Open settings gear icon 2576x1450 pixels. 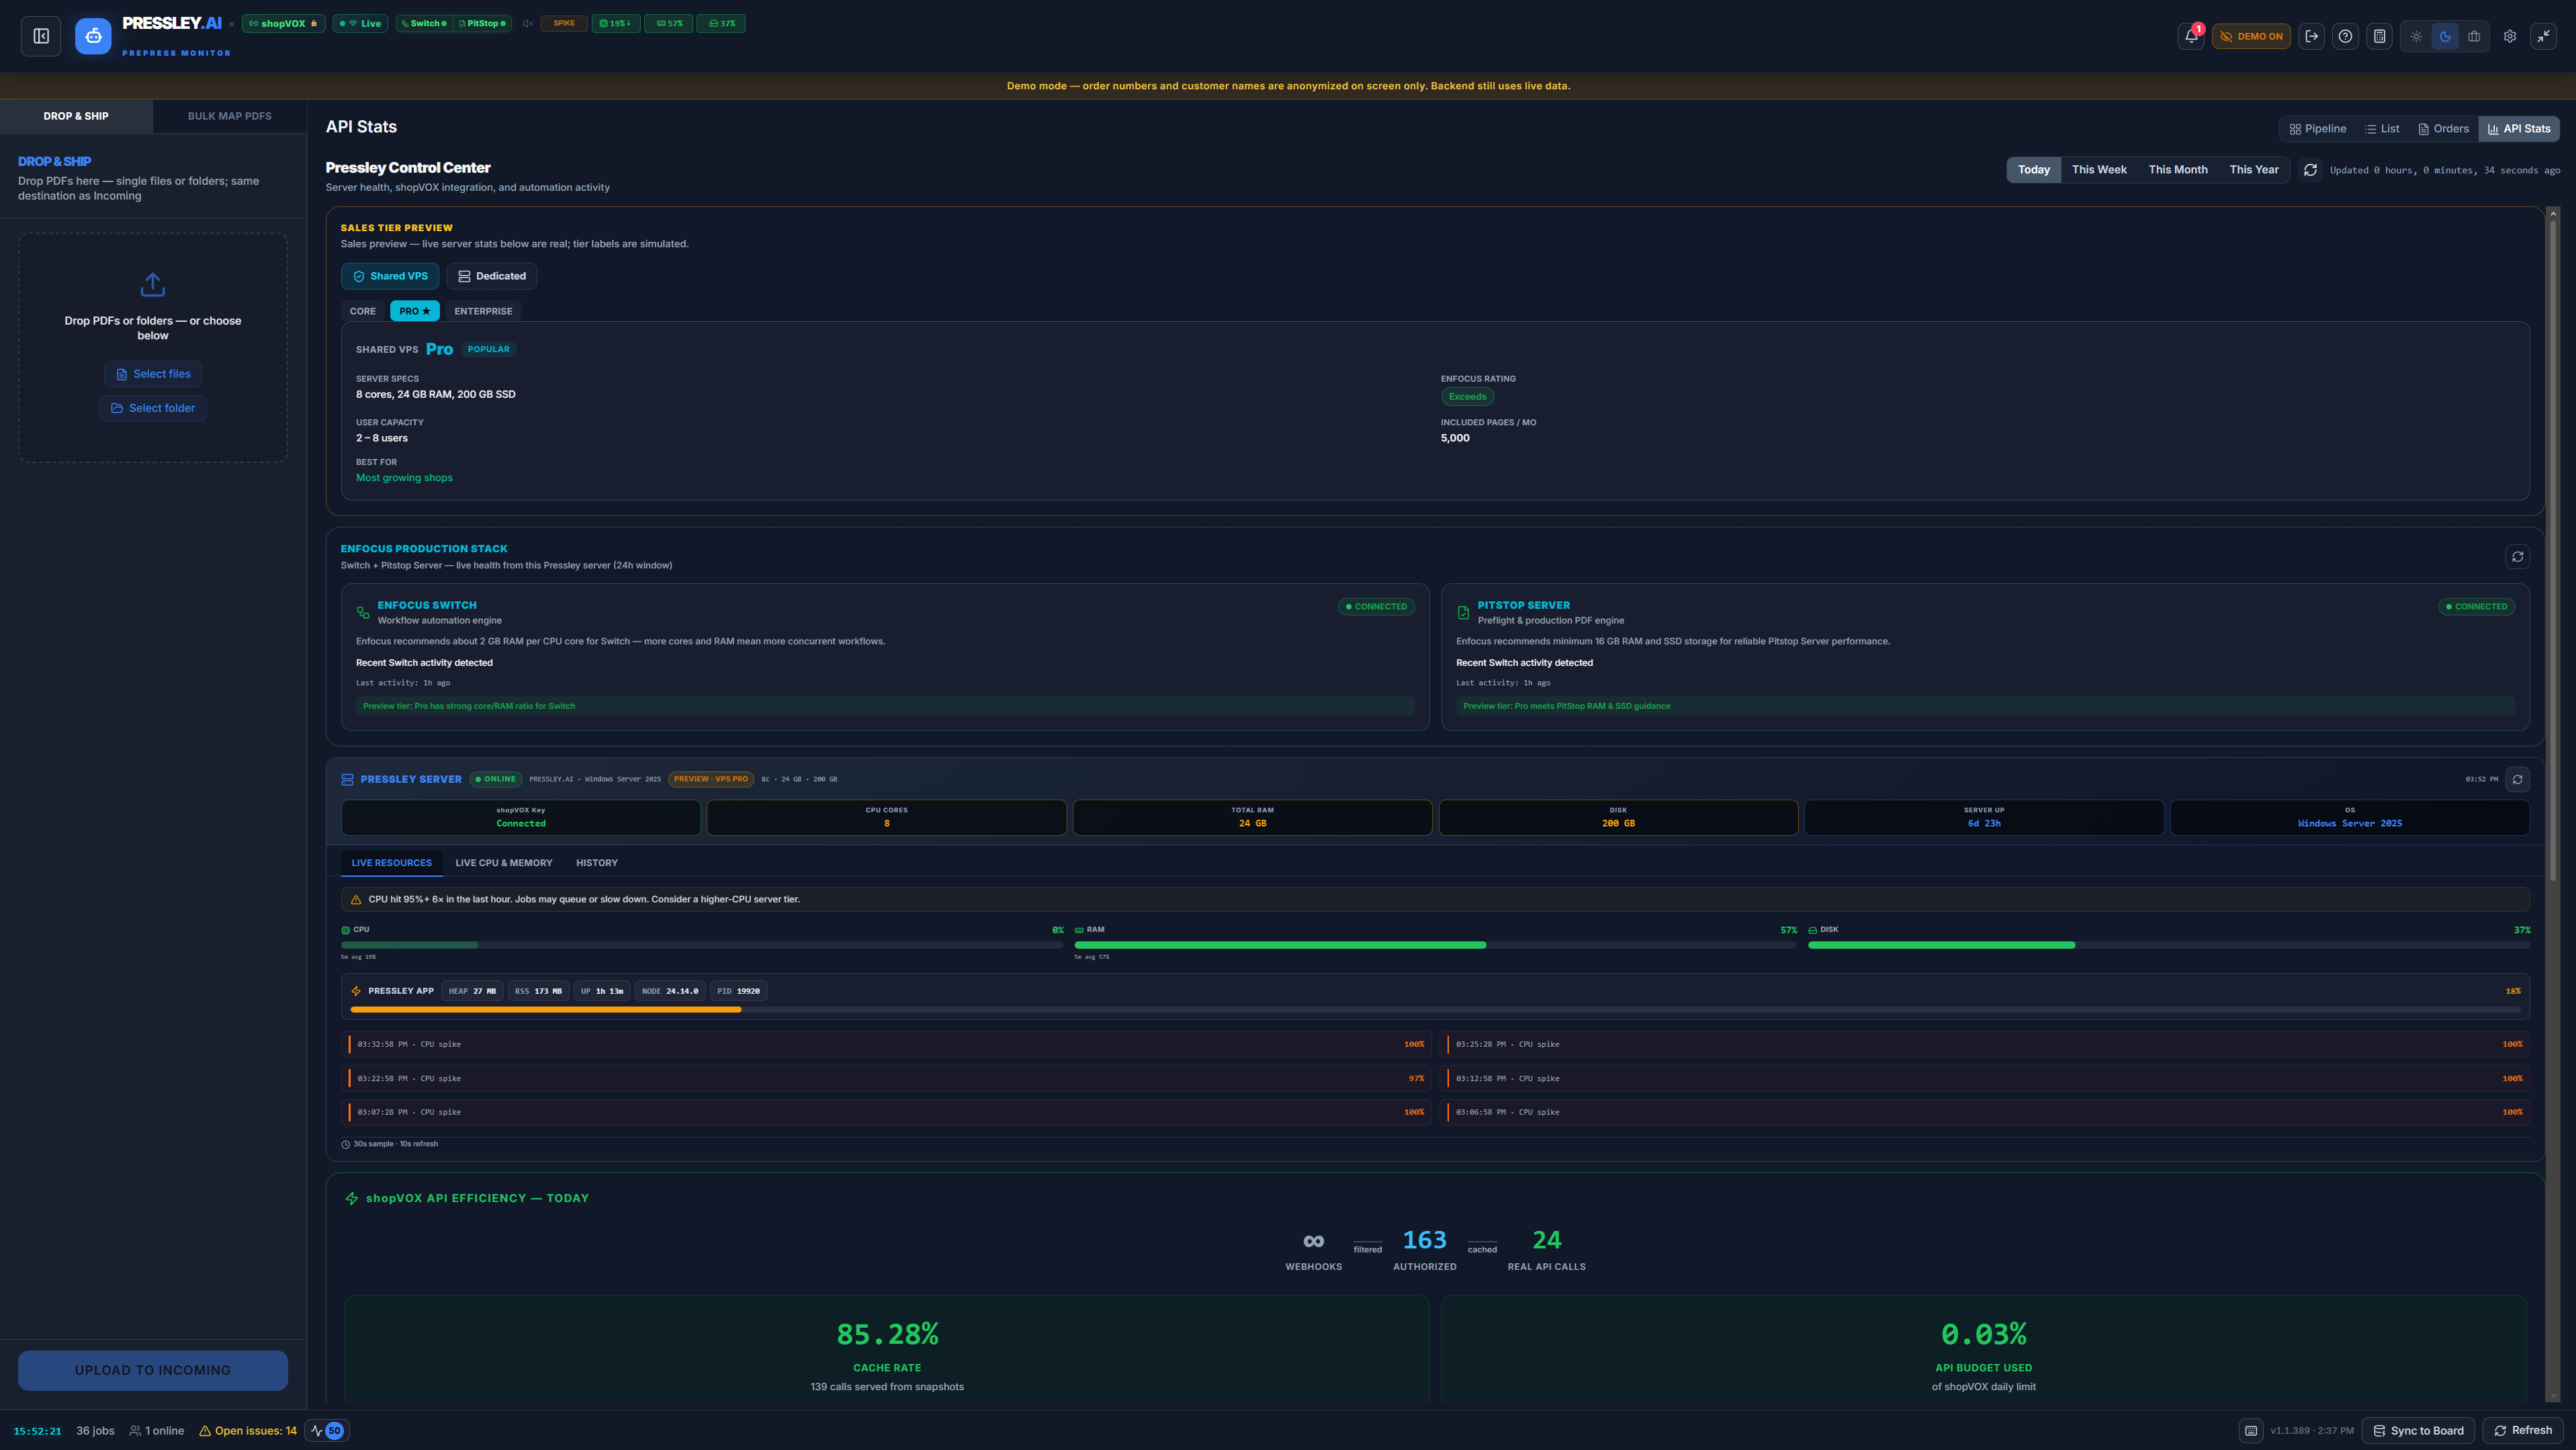click(2510, 36)
